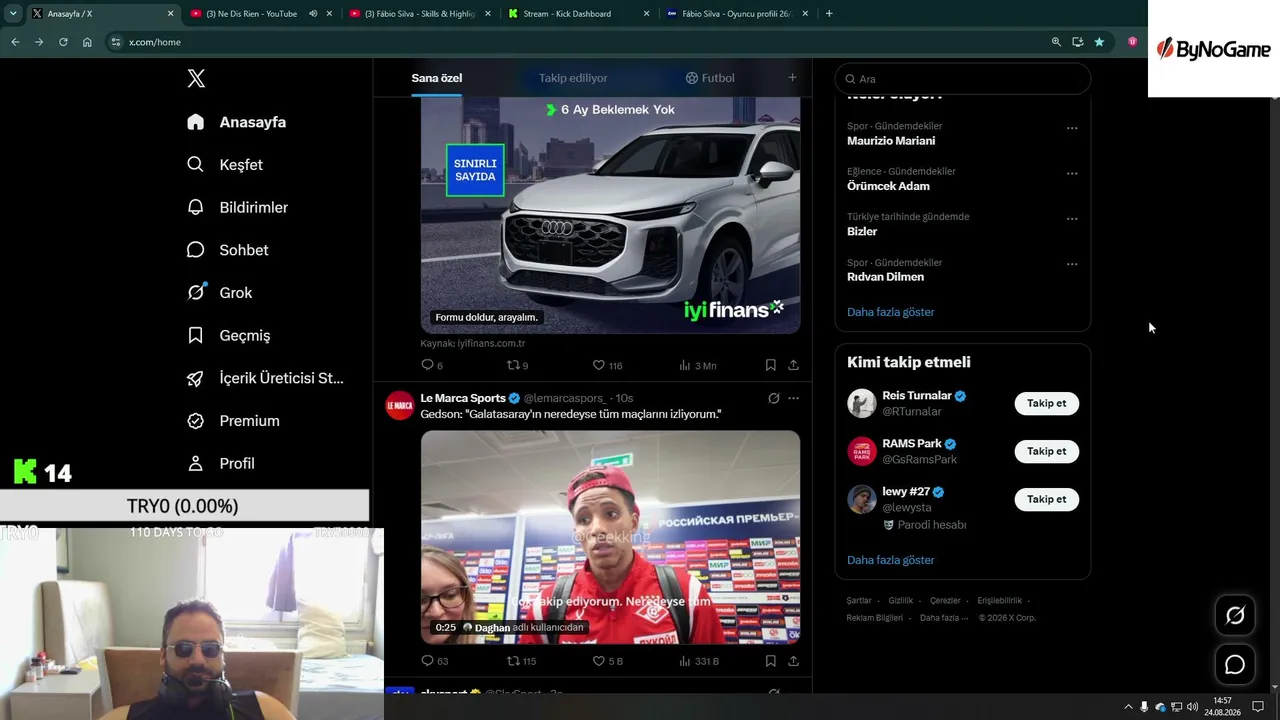The image size is (1280, 720).
Task: Bookmark this page with the star icon
Action: pyautogui.click(x=1099, y=42)
